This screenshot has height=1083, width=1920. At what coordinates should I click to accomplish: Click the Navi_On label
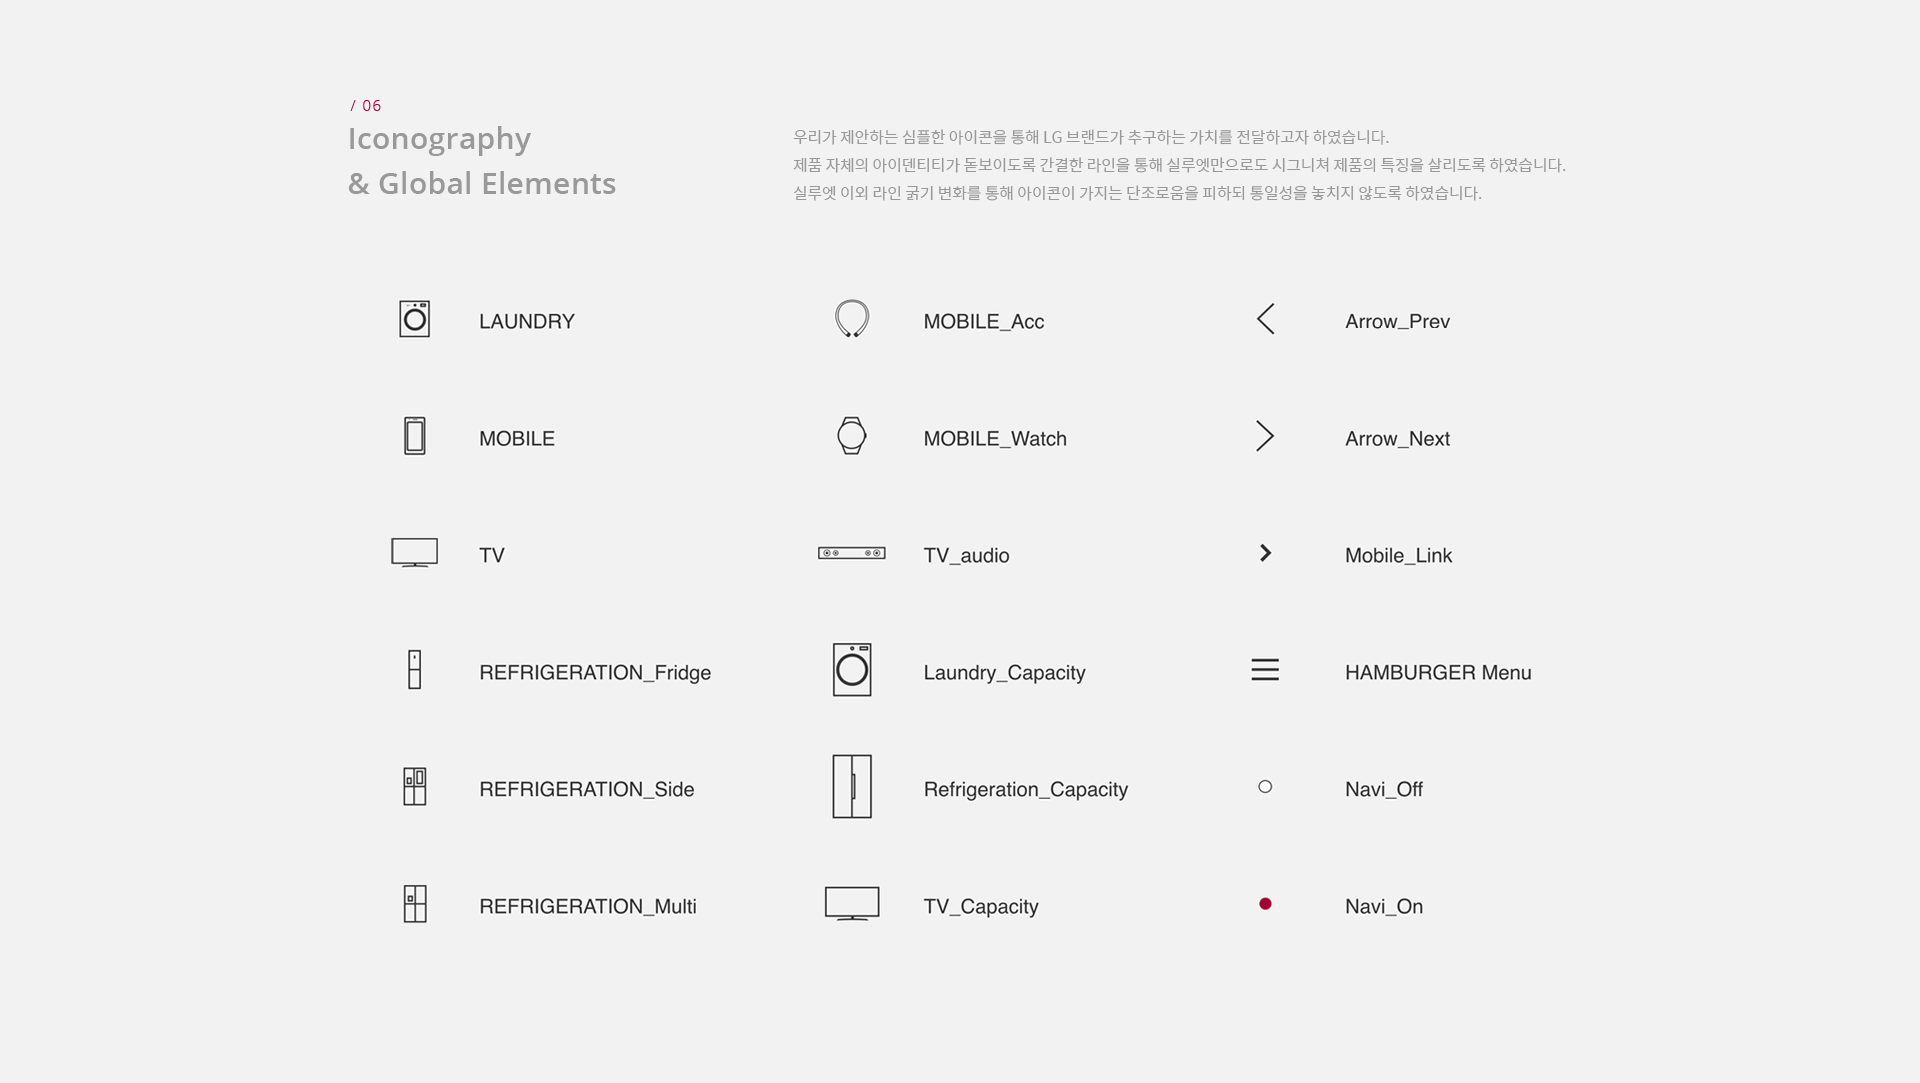pyautogui.click(x=1384, y=906)
